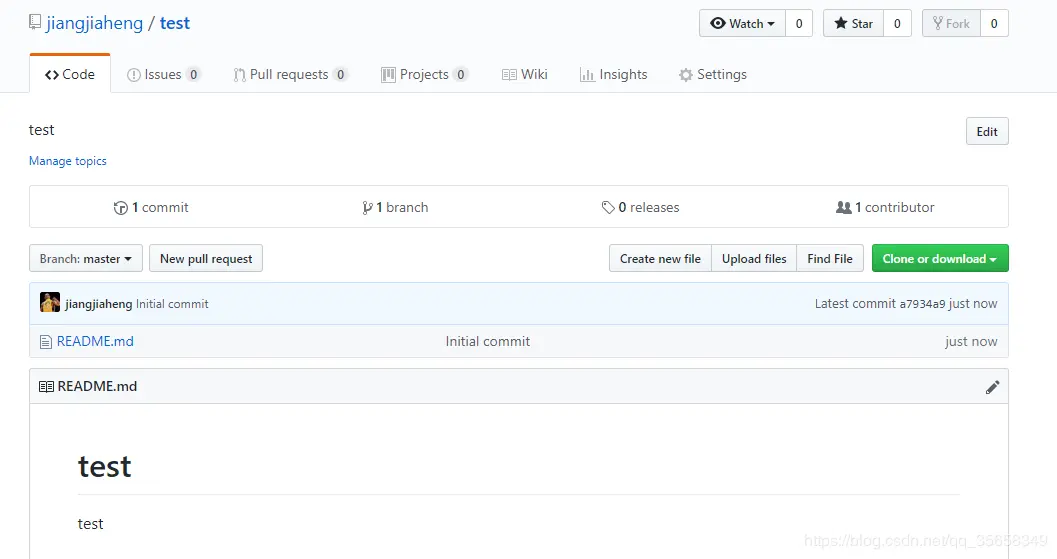Click the watchers count next to Watch
This screenshot has width=1057, height=559.
coord(799,24)
